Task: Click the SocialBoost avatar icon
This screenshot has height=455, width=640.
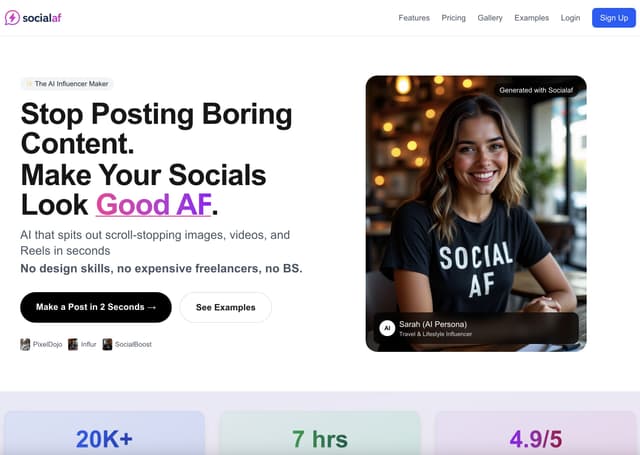Action: [x=107, y=344]
